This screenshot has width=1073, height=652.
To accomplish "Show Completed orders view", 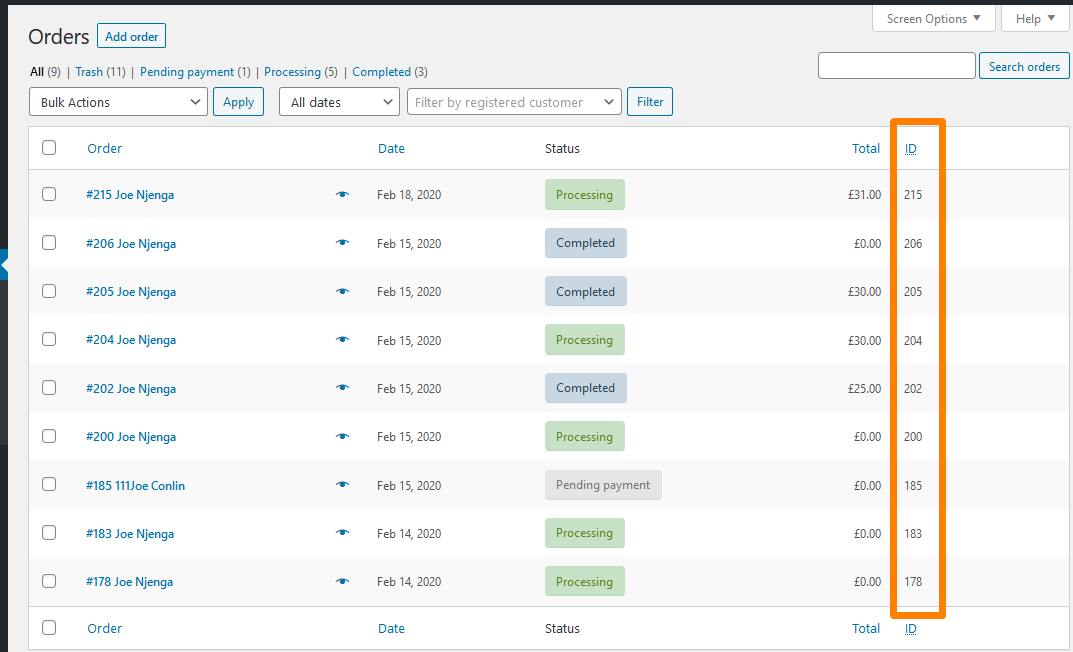I will [381, 72].
